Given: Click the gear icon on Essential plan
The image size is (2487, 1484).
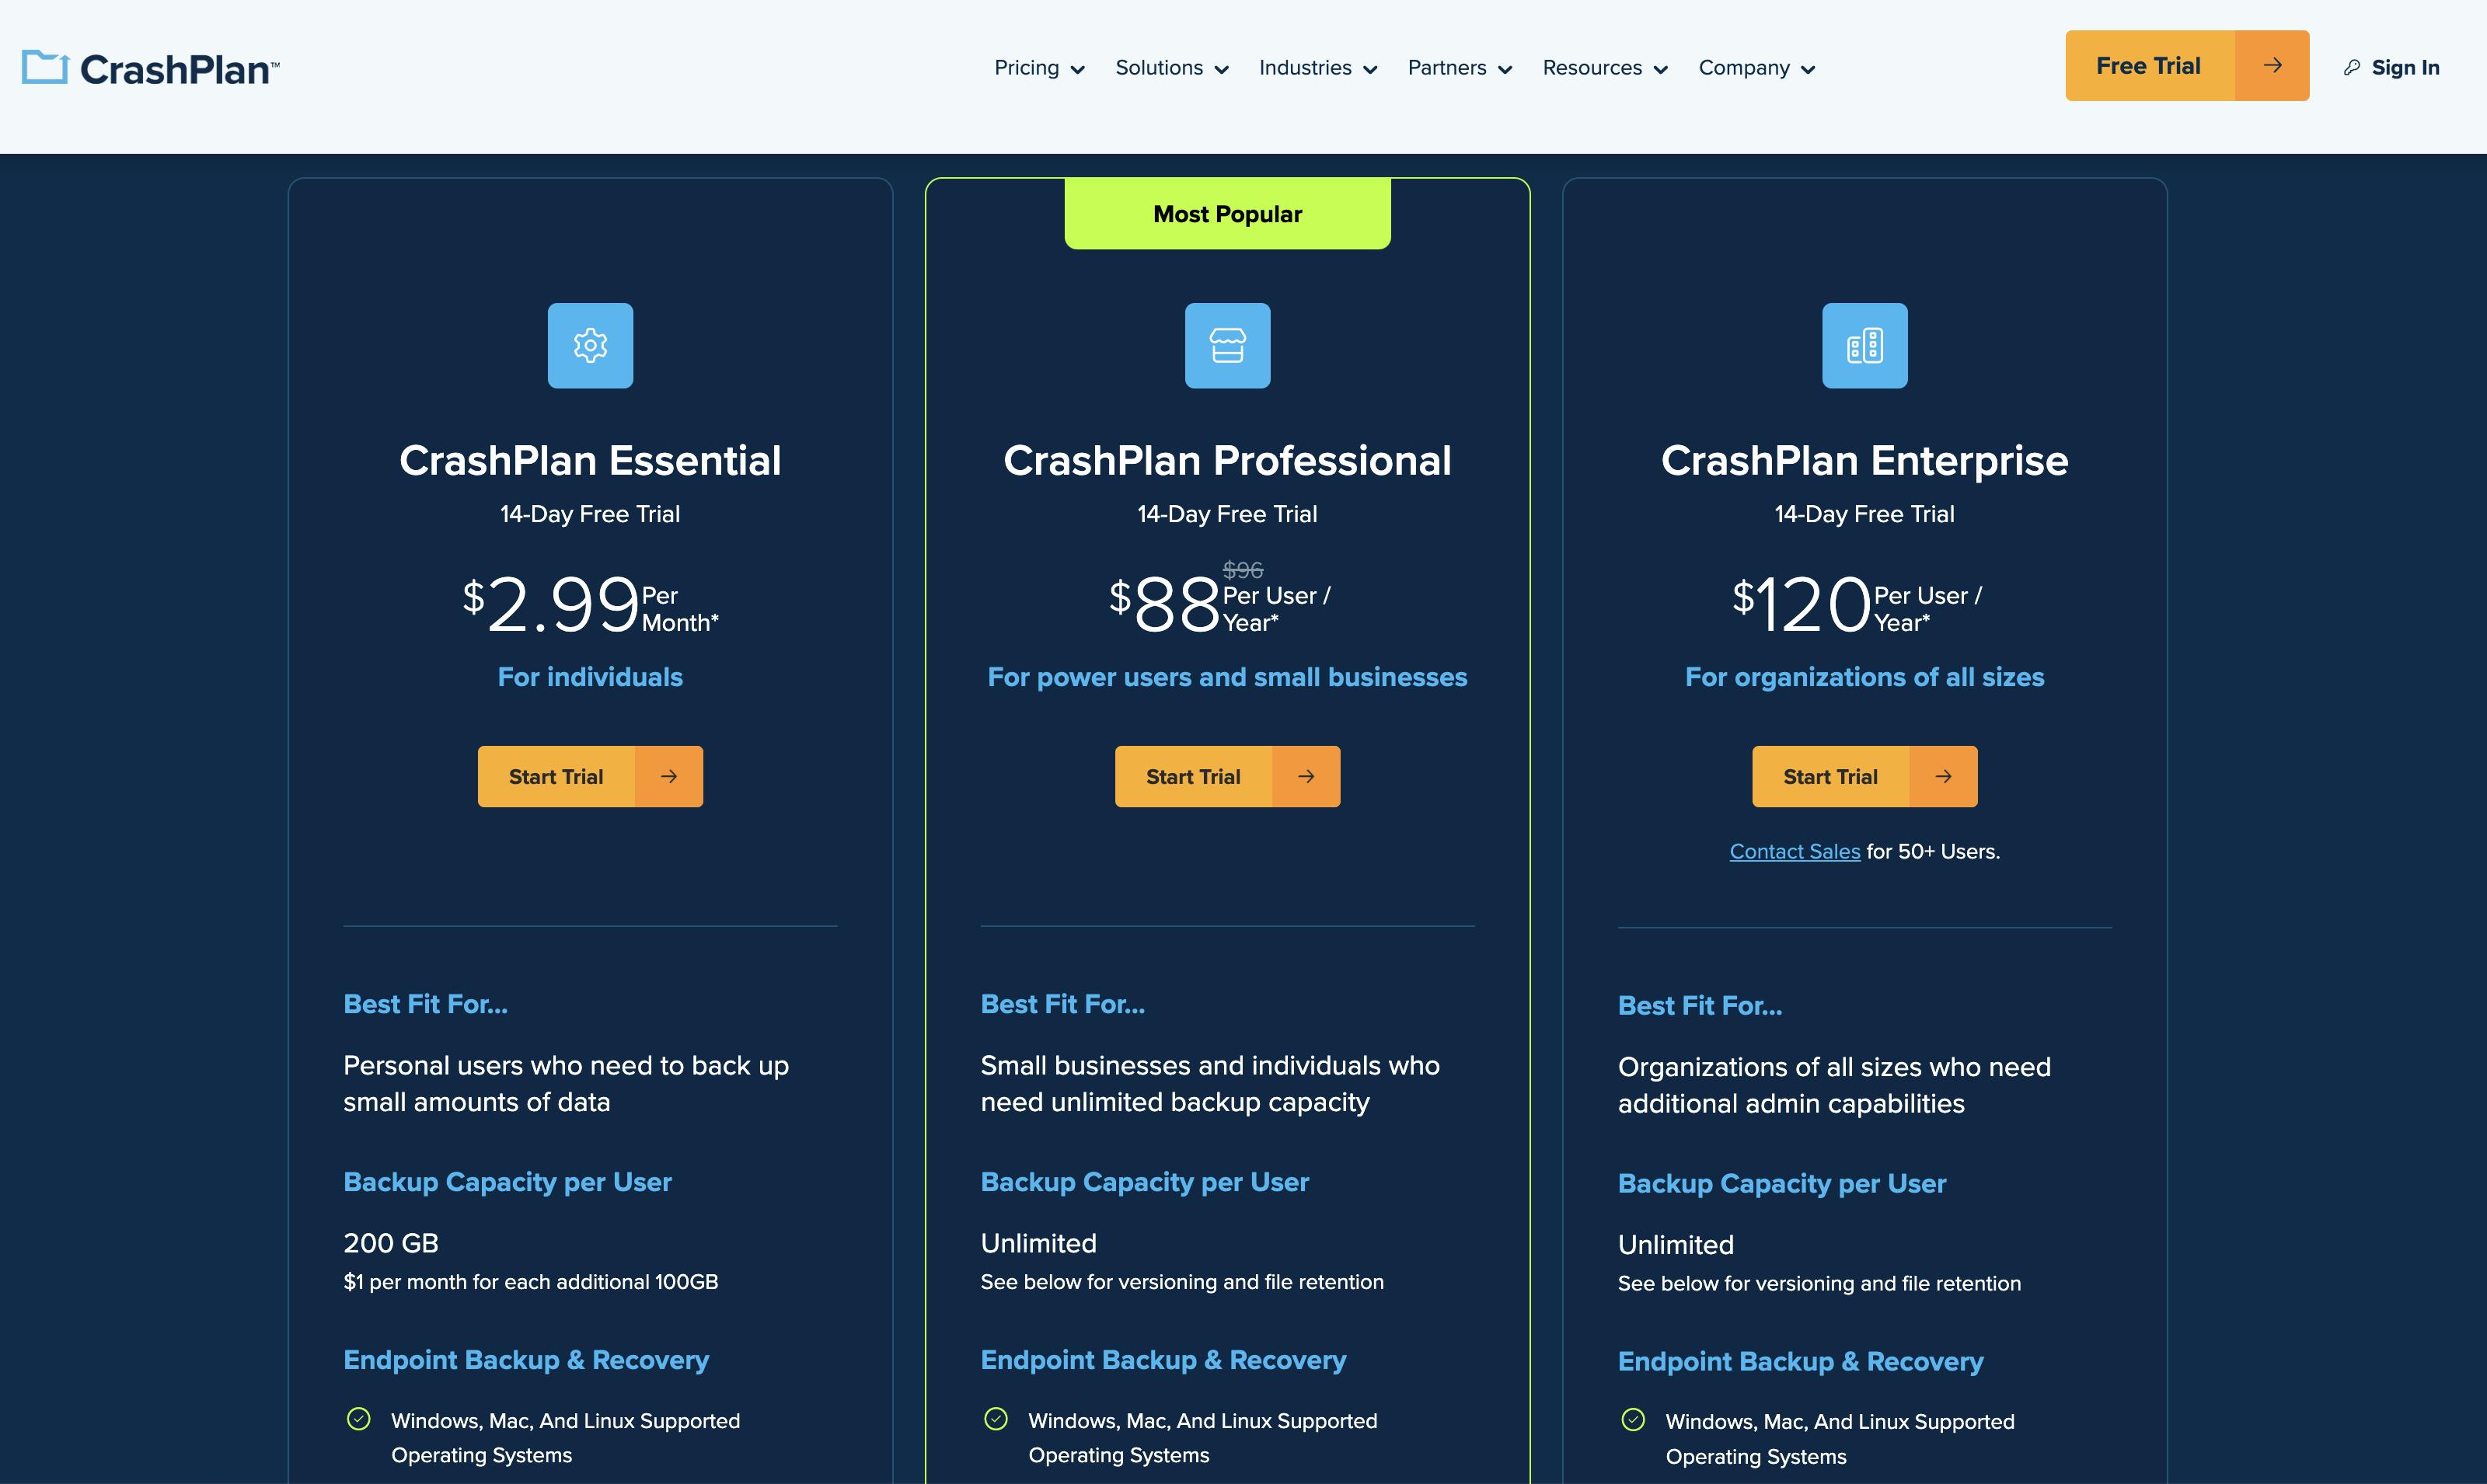Looking at the screenshot, I should coord(590,344).
